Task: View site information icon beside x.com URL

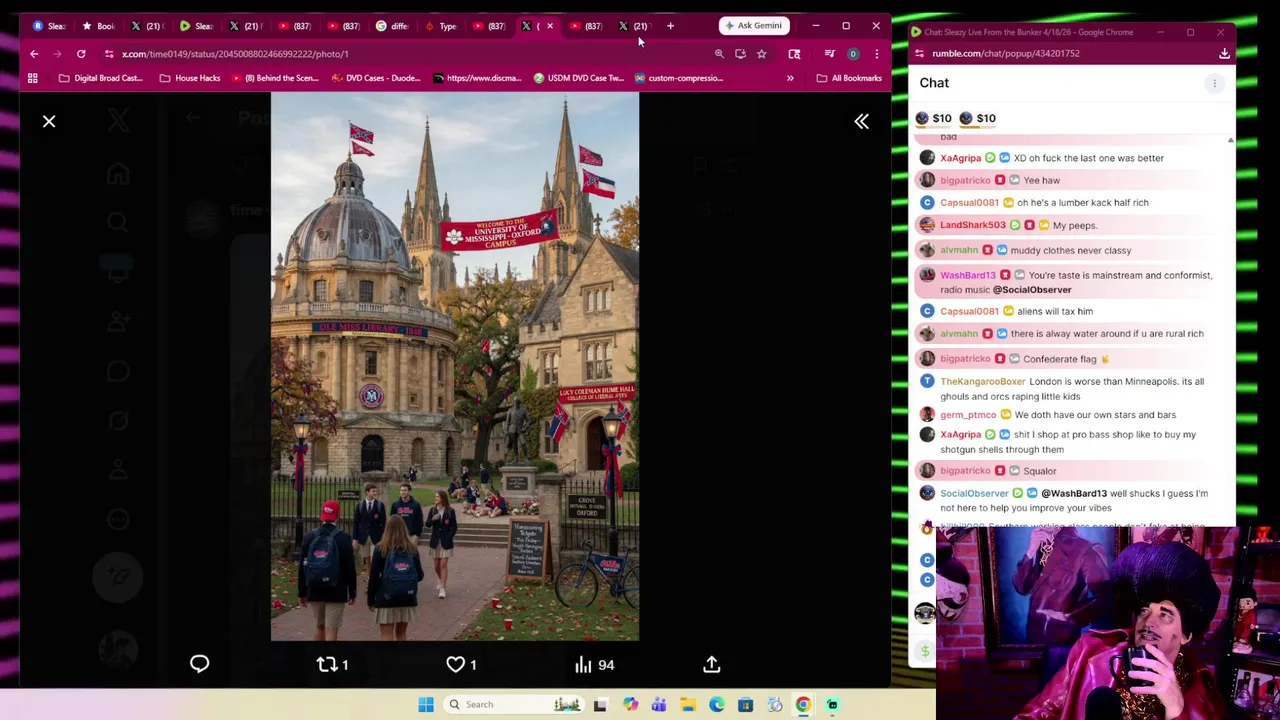Action: coord(108,54)
